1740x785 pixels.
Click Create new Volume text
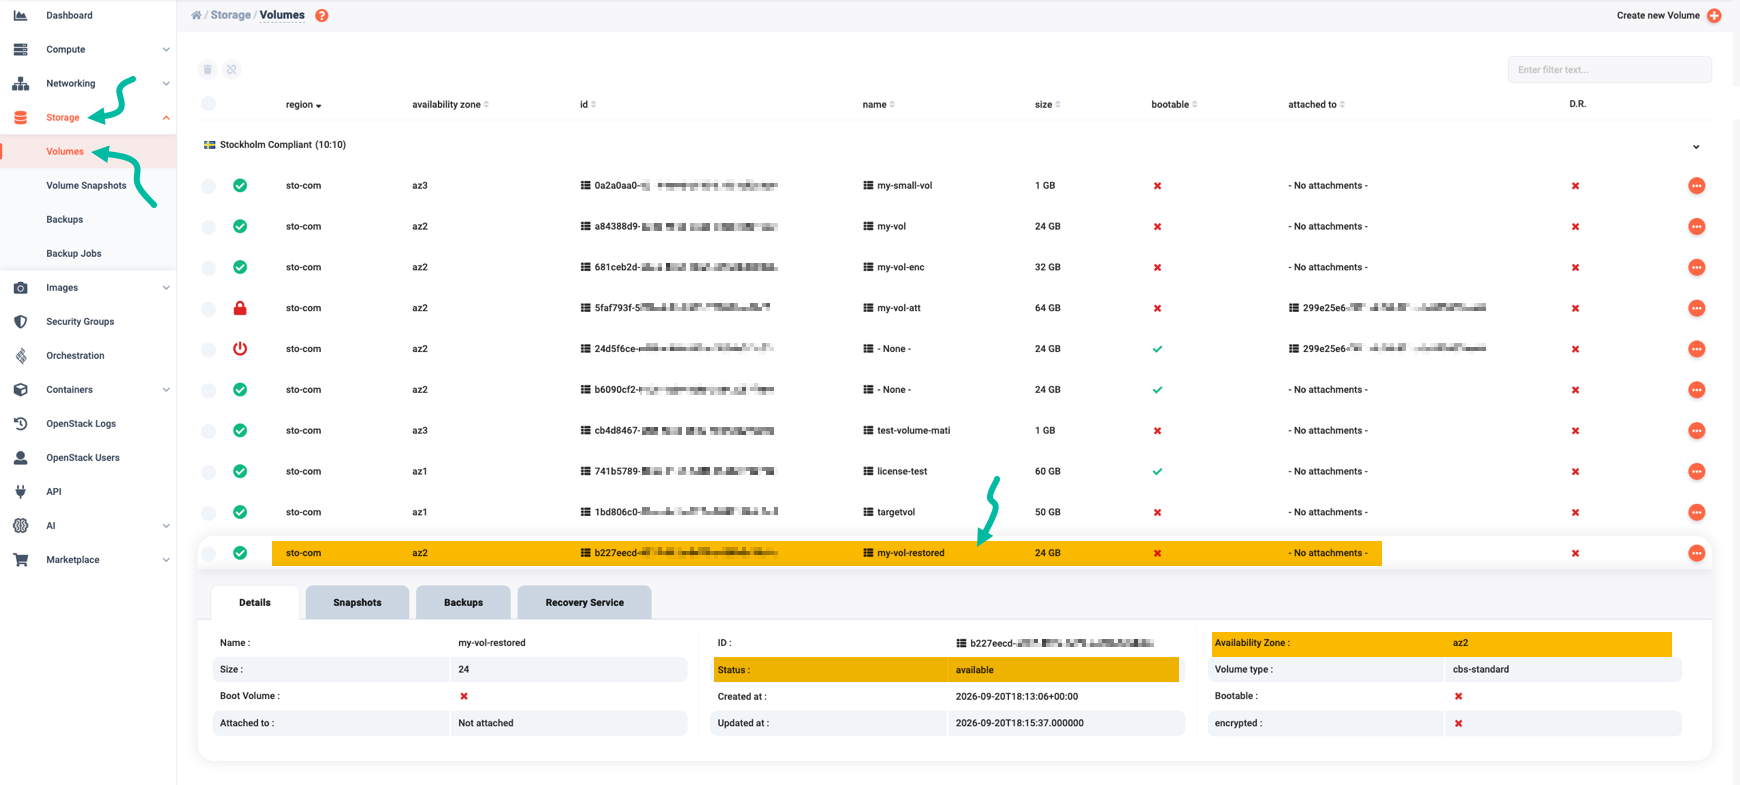(1658, 15)
